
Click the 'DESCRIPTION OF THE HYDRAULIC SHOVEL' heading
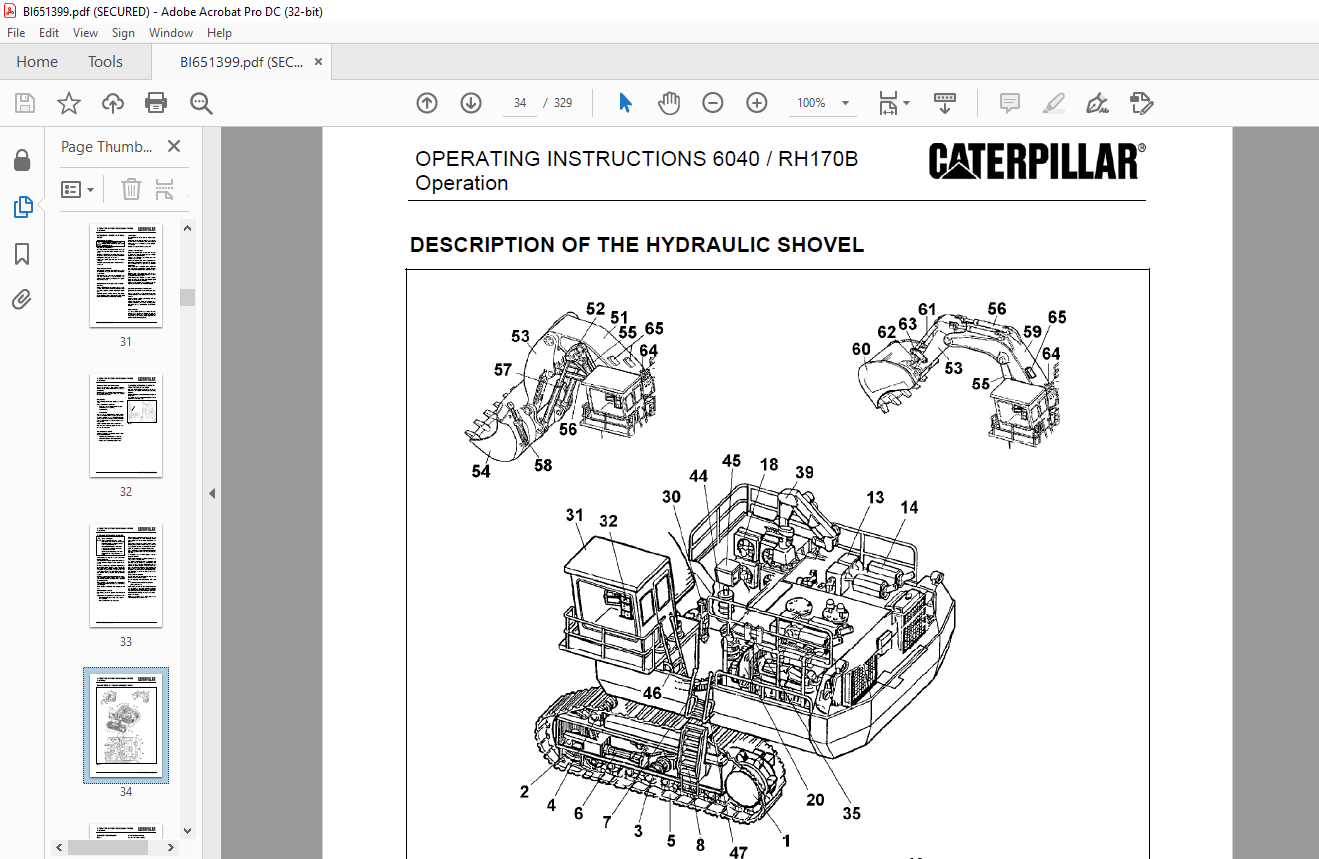pos(637,245)
